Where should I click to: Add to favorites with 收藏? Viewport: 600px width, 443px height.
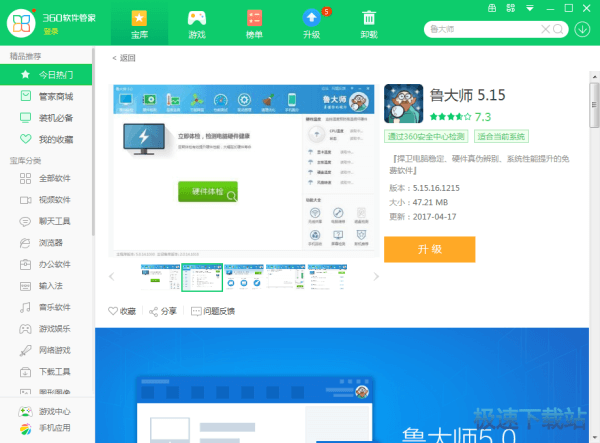[122, 311]
